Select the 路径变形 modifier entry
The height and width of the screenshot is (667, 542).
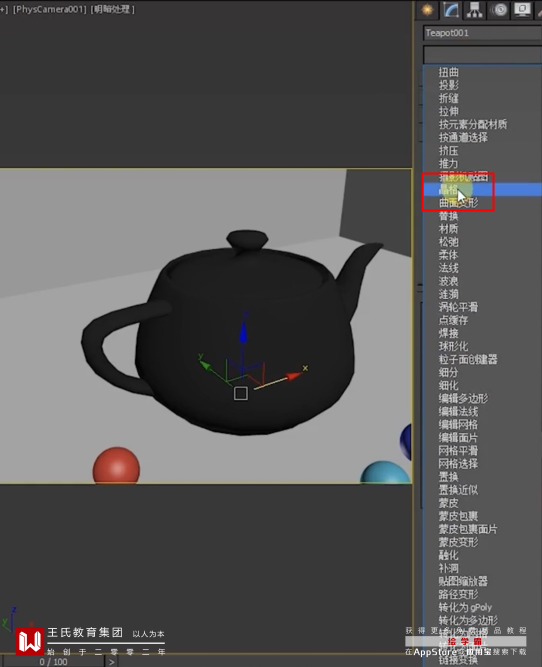point(458,594)
